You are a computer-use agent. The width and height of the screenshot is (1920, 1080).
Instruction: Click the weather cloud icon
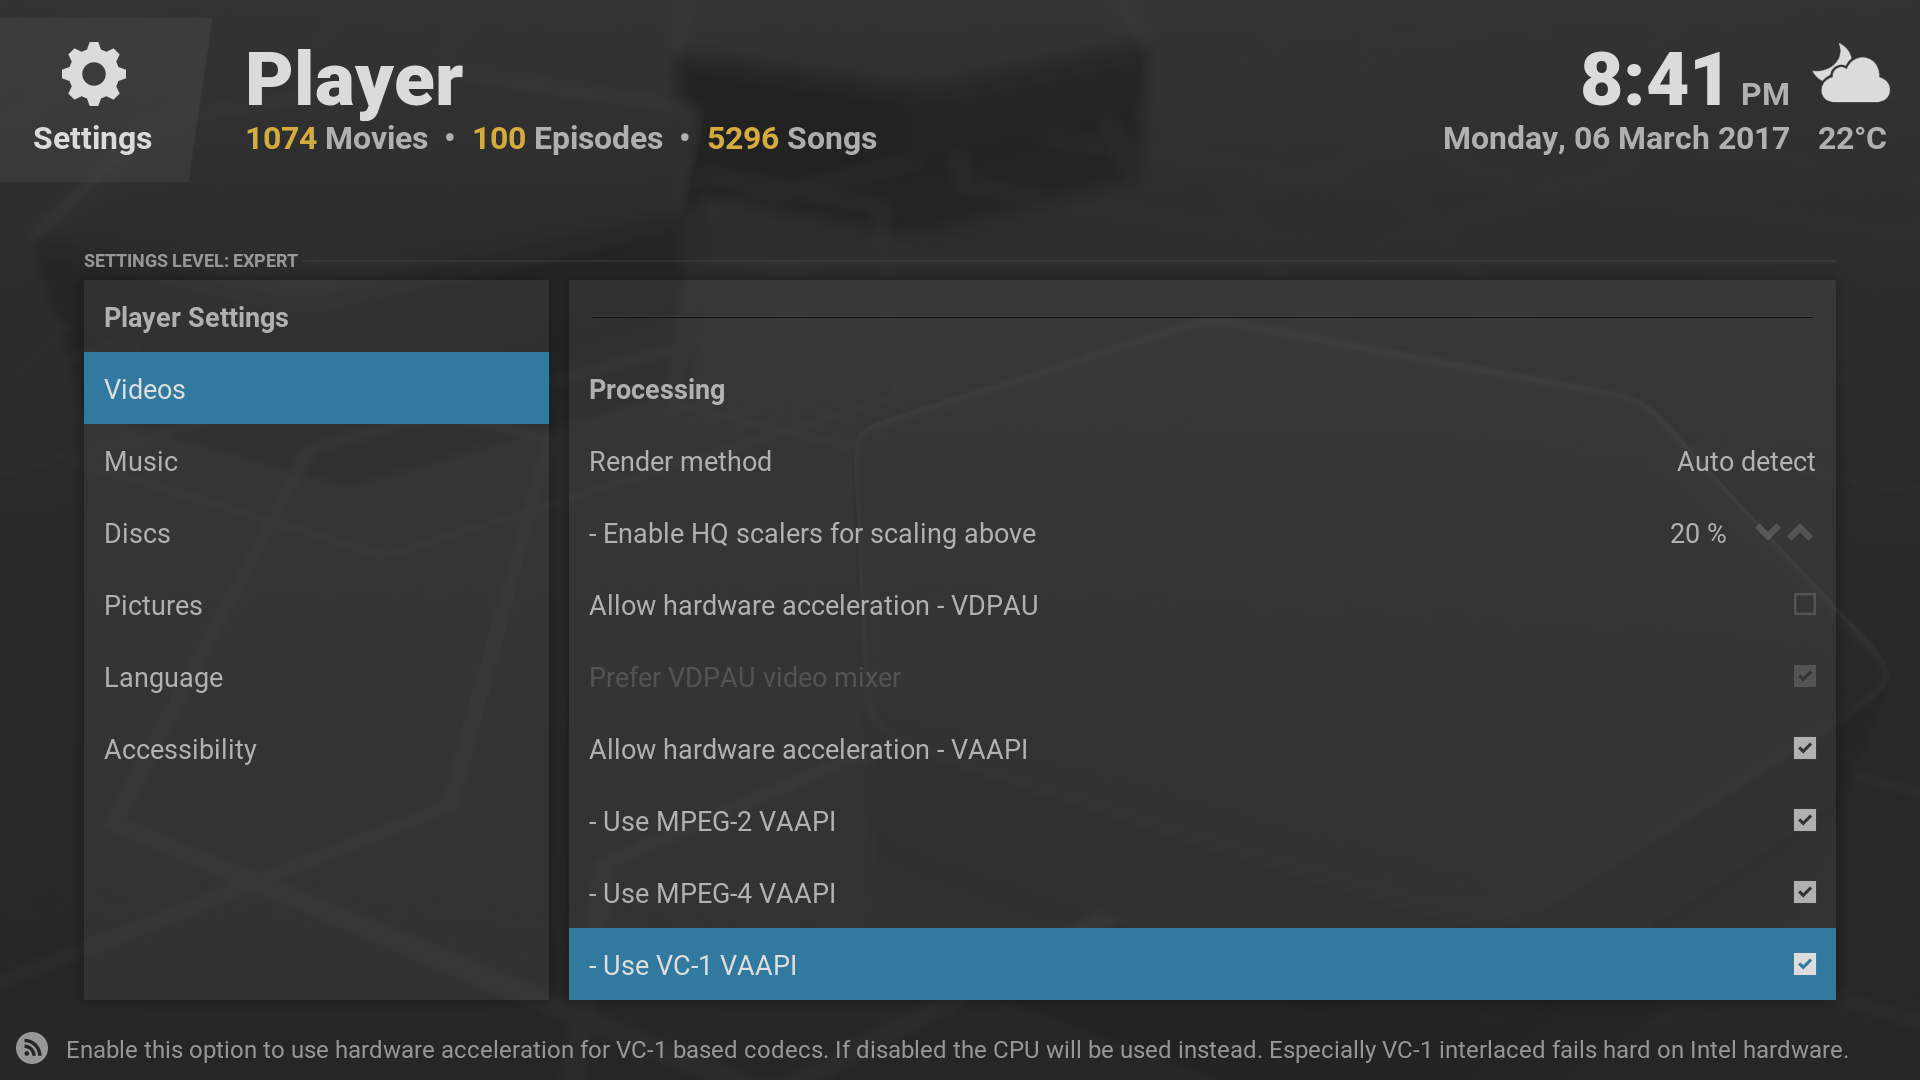coord(1852,75)
